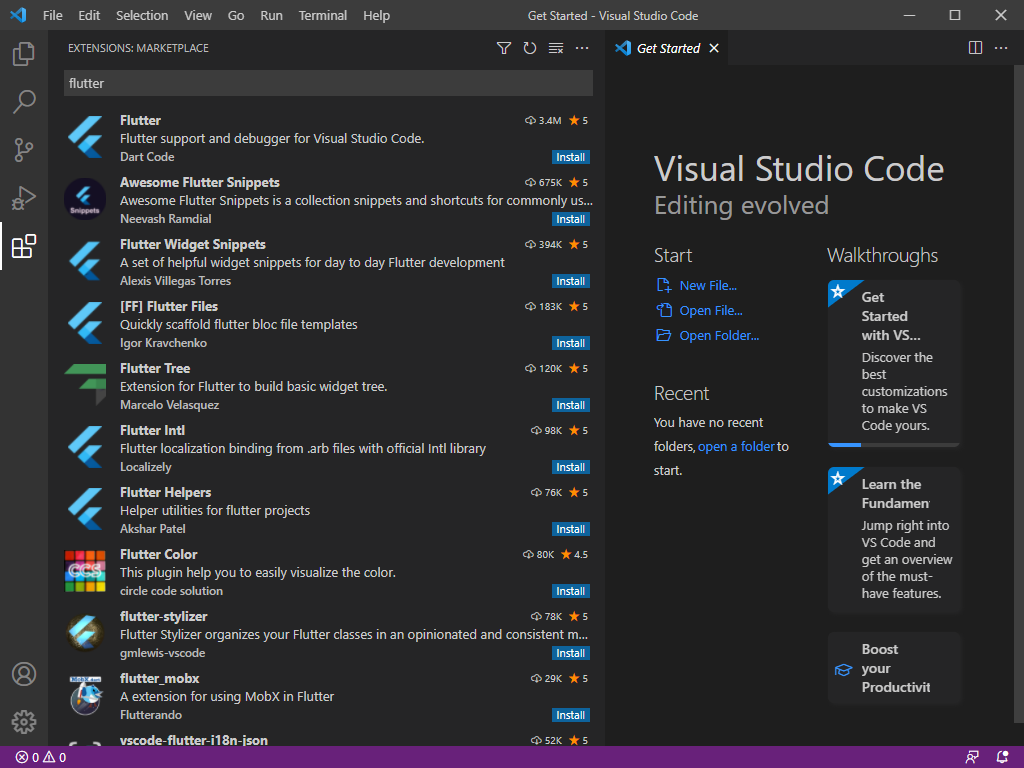The image size is (1024, 768).
Task: Open the Edit menu
Action: click(x=89, y=16)
